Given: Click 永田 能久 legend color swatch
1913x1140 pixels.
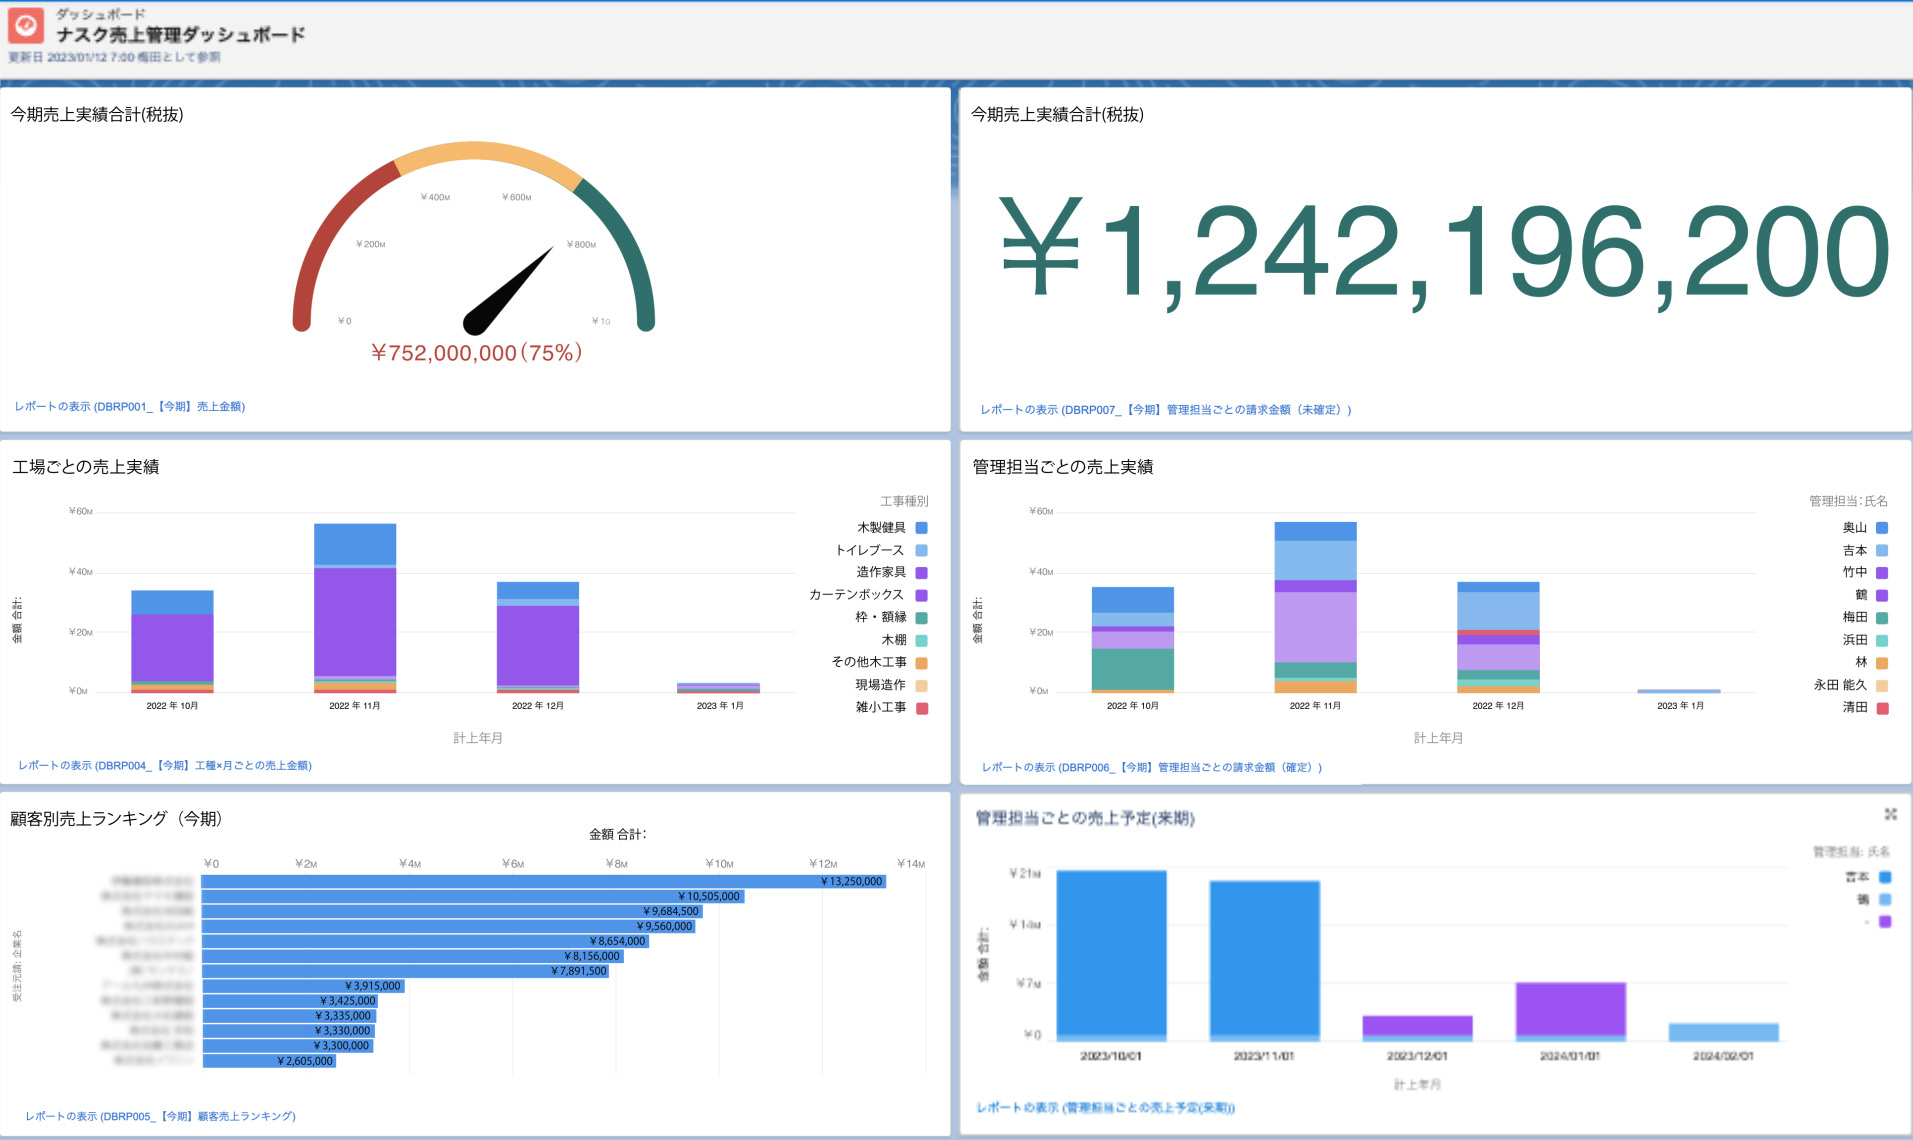Looking at the screenshot, I should point(1882,685).
